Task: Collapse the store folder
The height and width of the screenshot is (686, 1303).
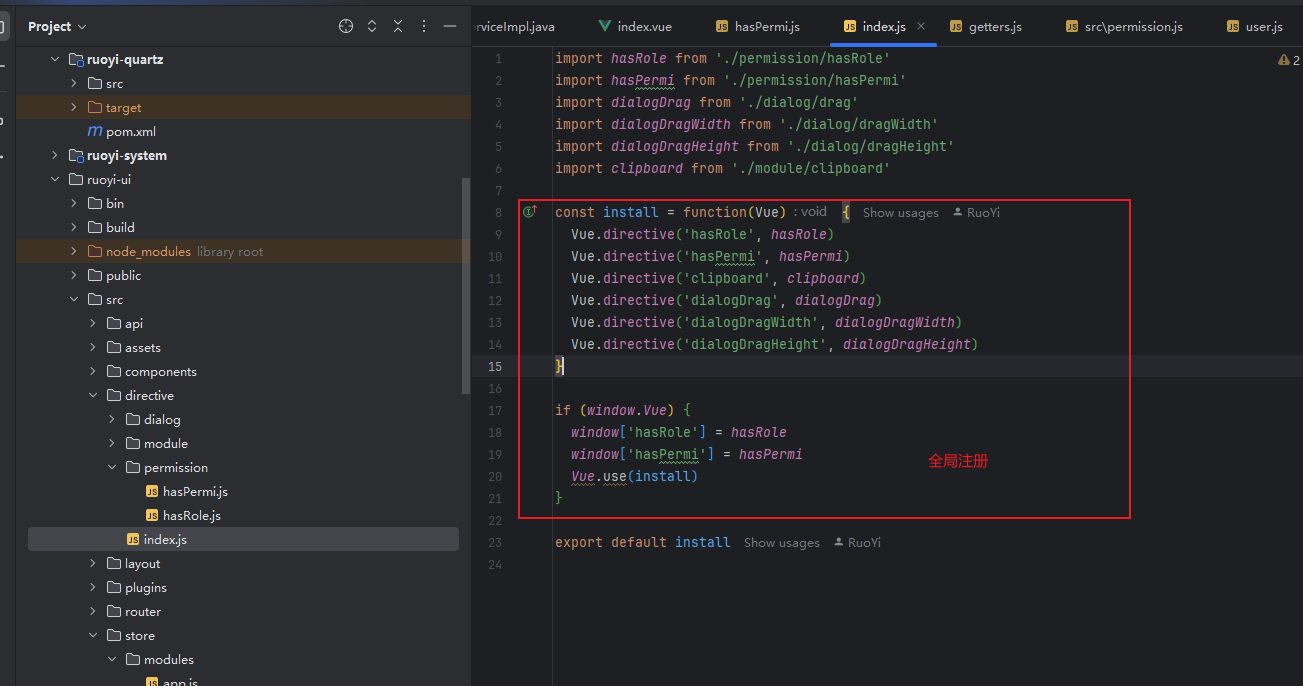Action: pyautogui.click(x=93, y=635)
